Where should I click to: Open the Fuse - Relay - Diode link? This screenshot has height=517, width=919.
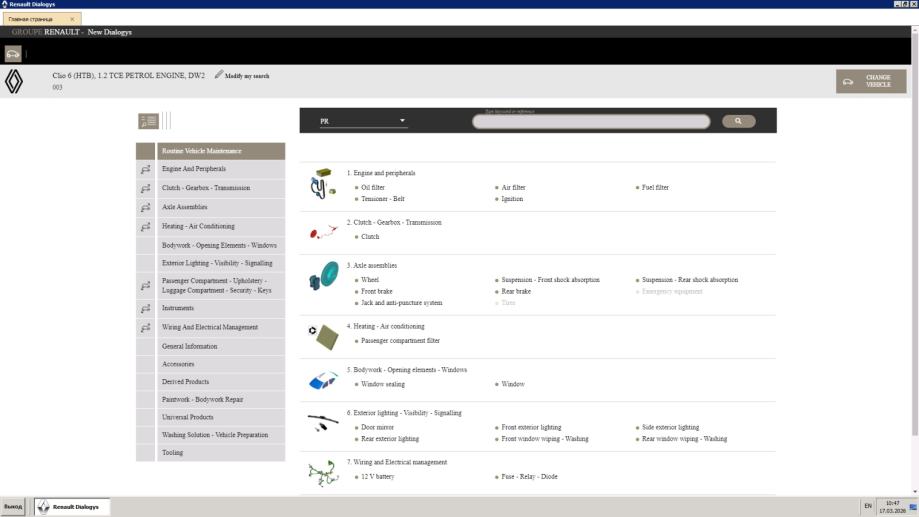(x=529, y=477)
